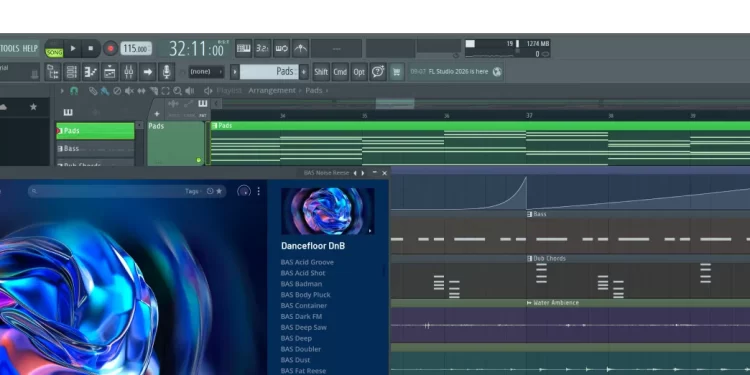Select the mute tool in playlist toolbar
The height and width of the screenshot is (375, 750).
129,90
